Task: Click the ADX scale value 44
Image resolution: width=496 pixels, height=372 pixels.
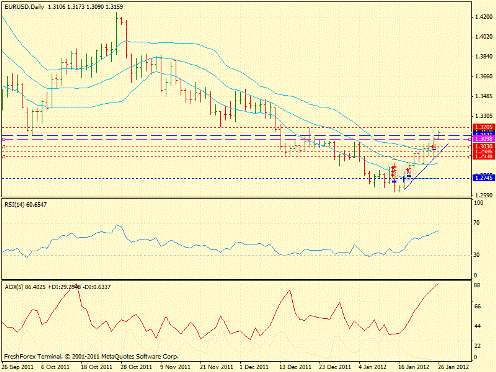Action: tap(477, 326)
